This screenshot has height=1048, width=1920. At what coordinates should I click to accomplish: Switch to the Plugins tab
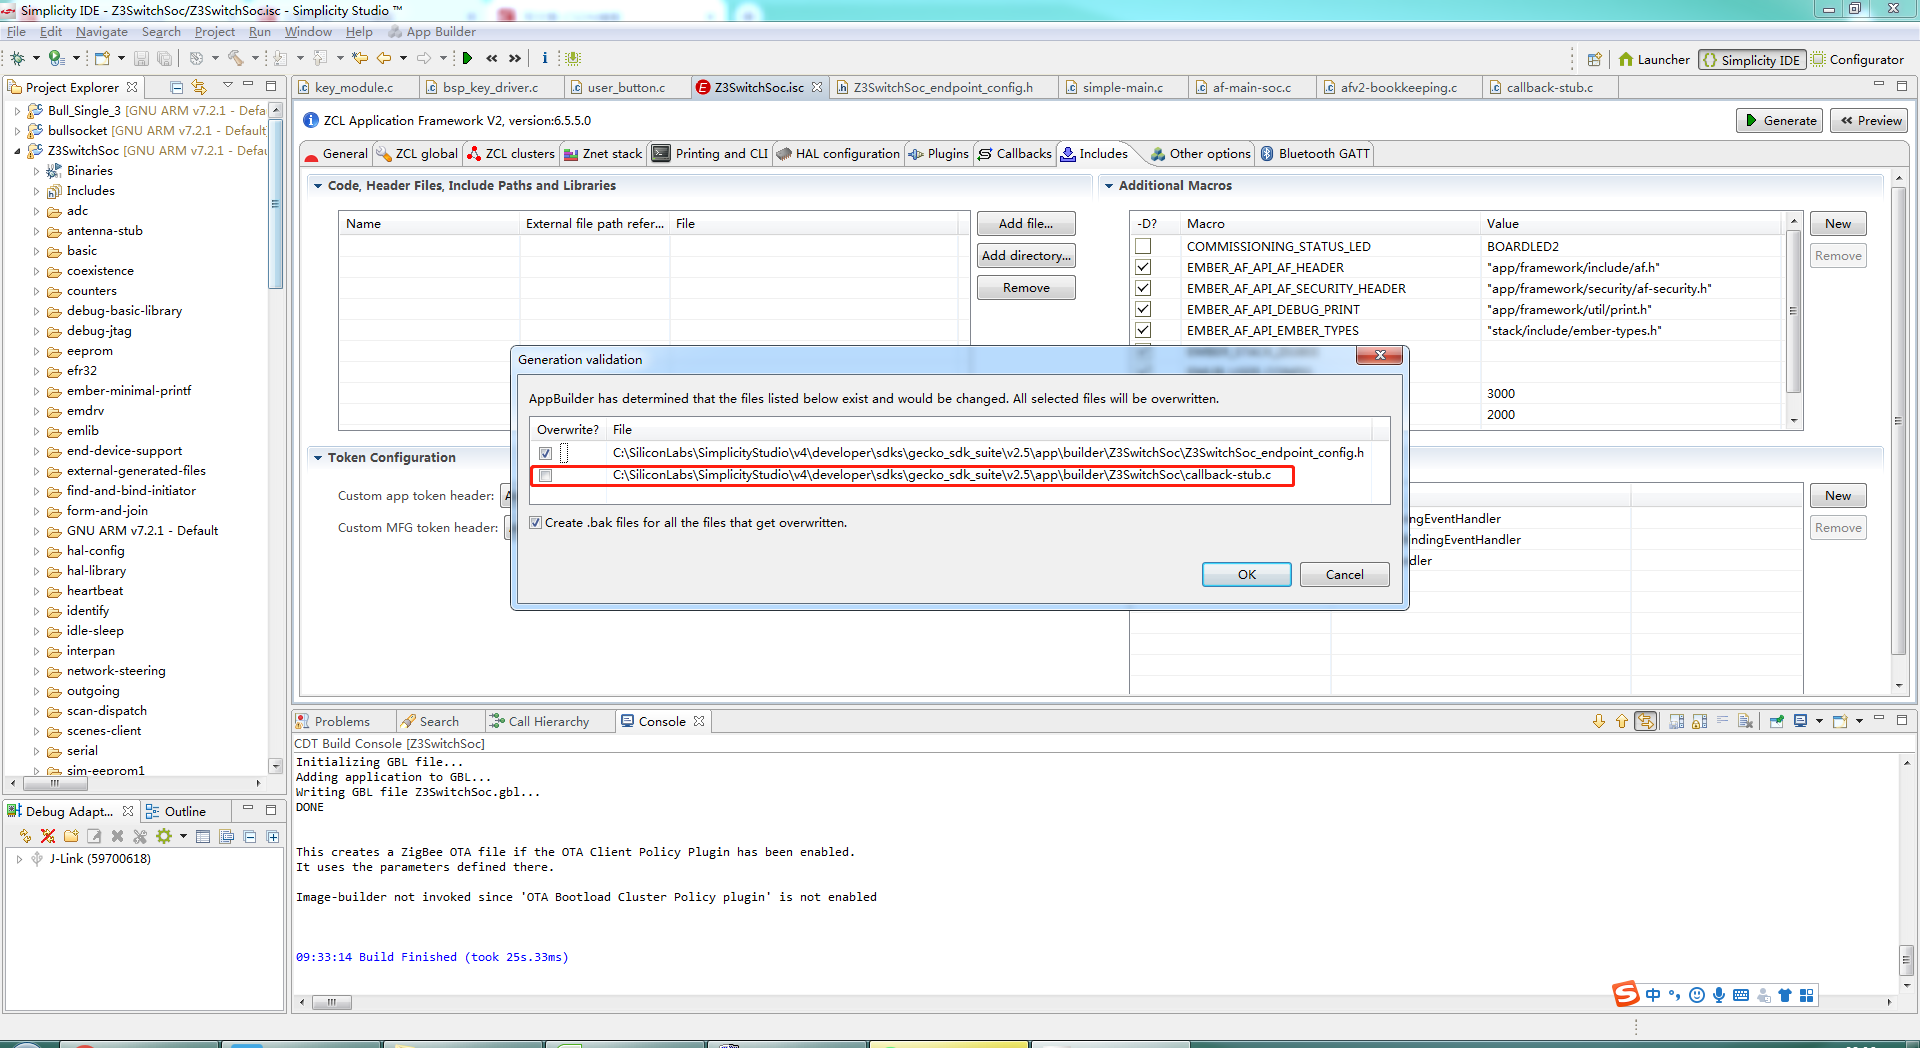pos(938,153)
